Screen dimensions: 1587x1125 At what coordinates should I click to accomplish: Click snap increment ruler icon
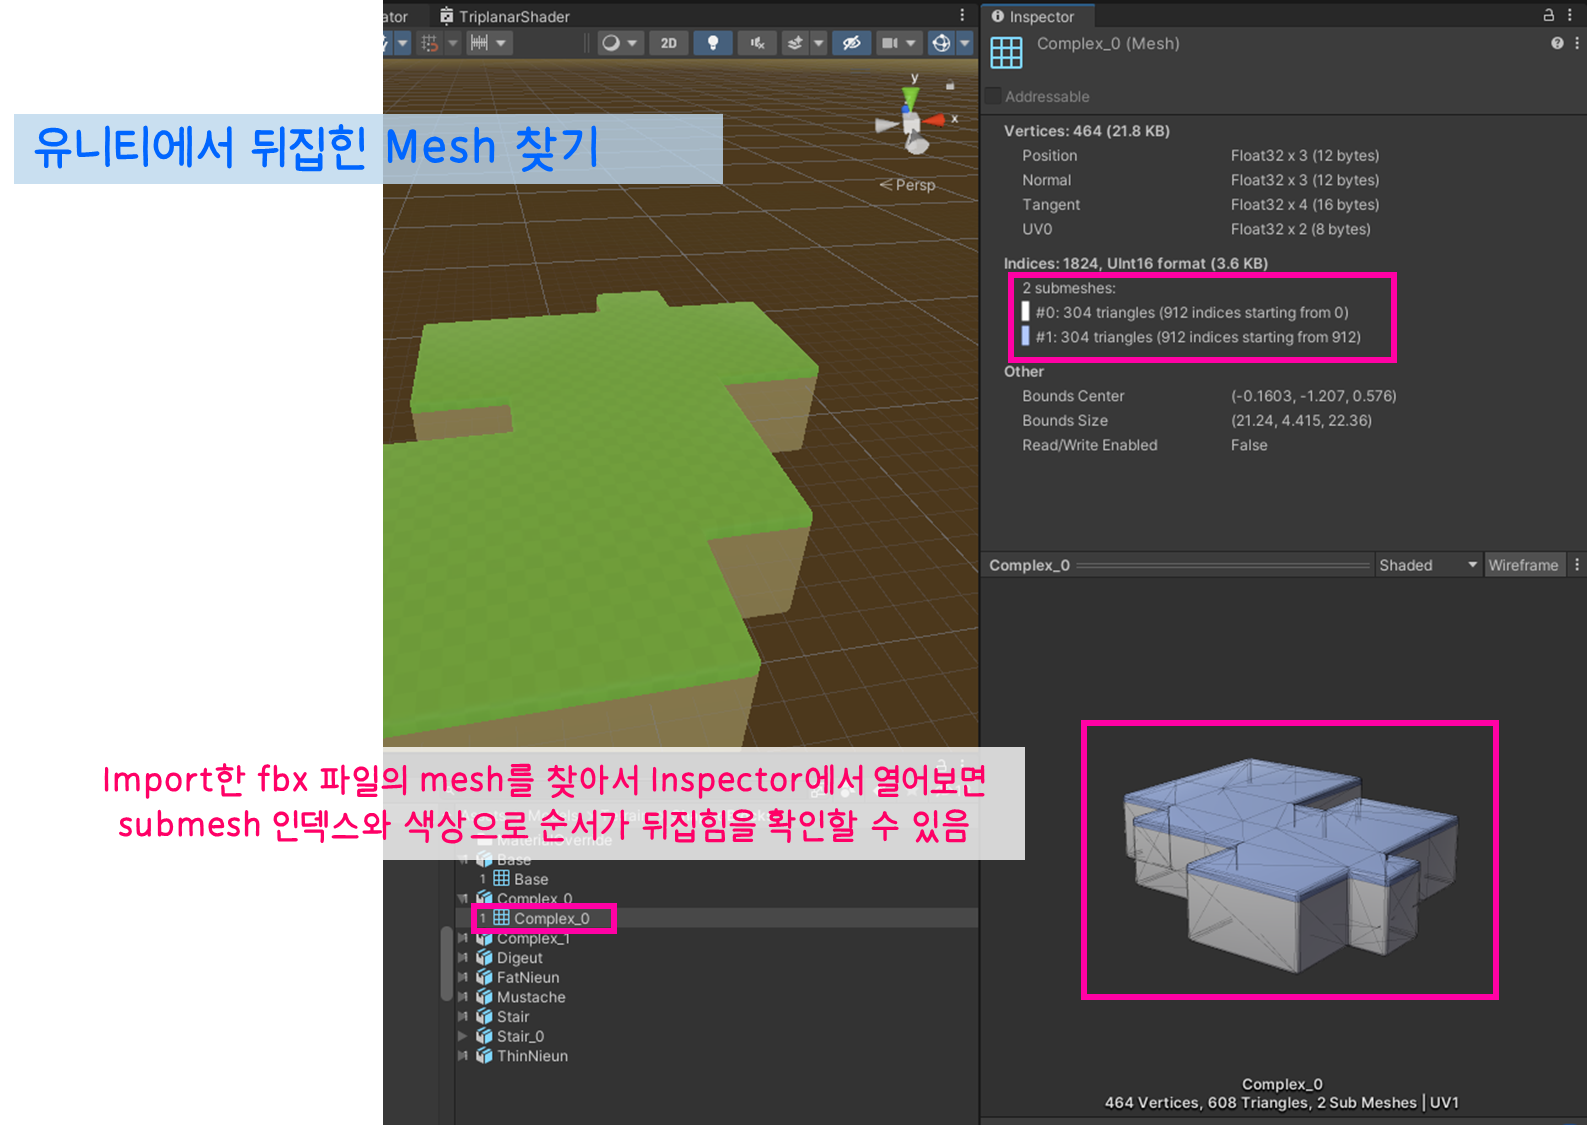pos(480,43)
